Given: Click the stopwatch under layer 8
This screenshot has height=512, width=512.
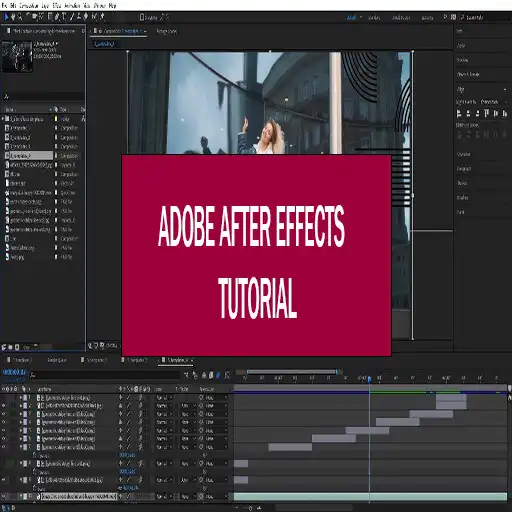Looking at the screenshot, I should (x=35, y=472).
